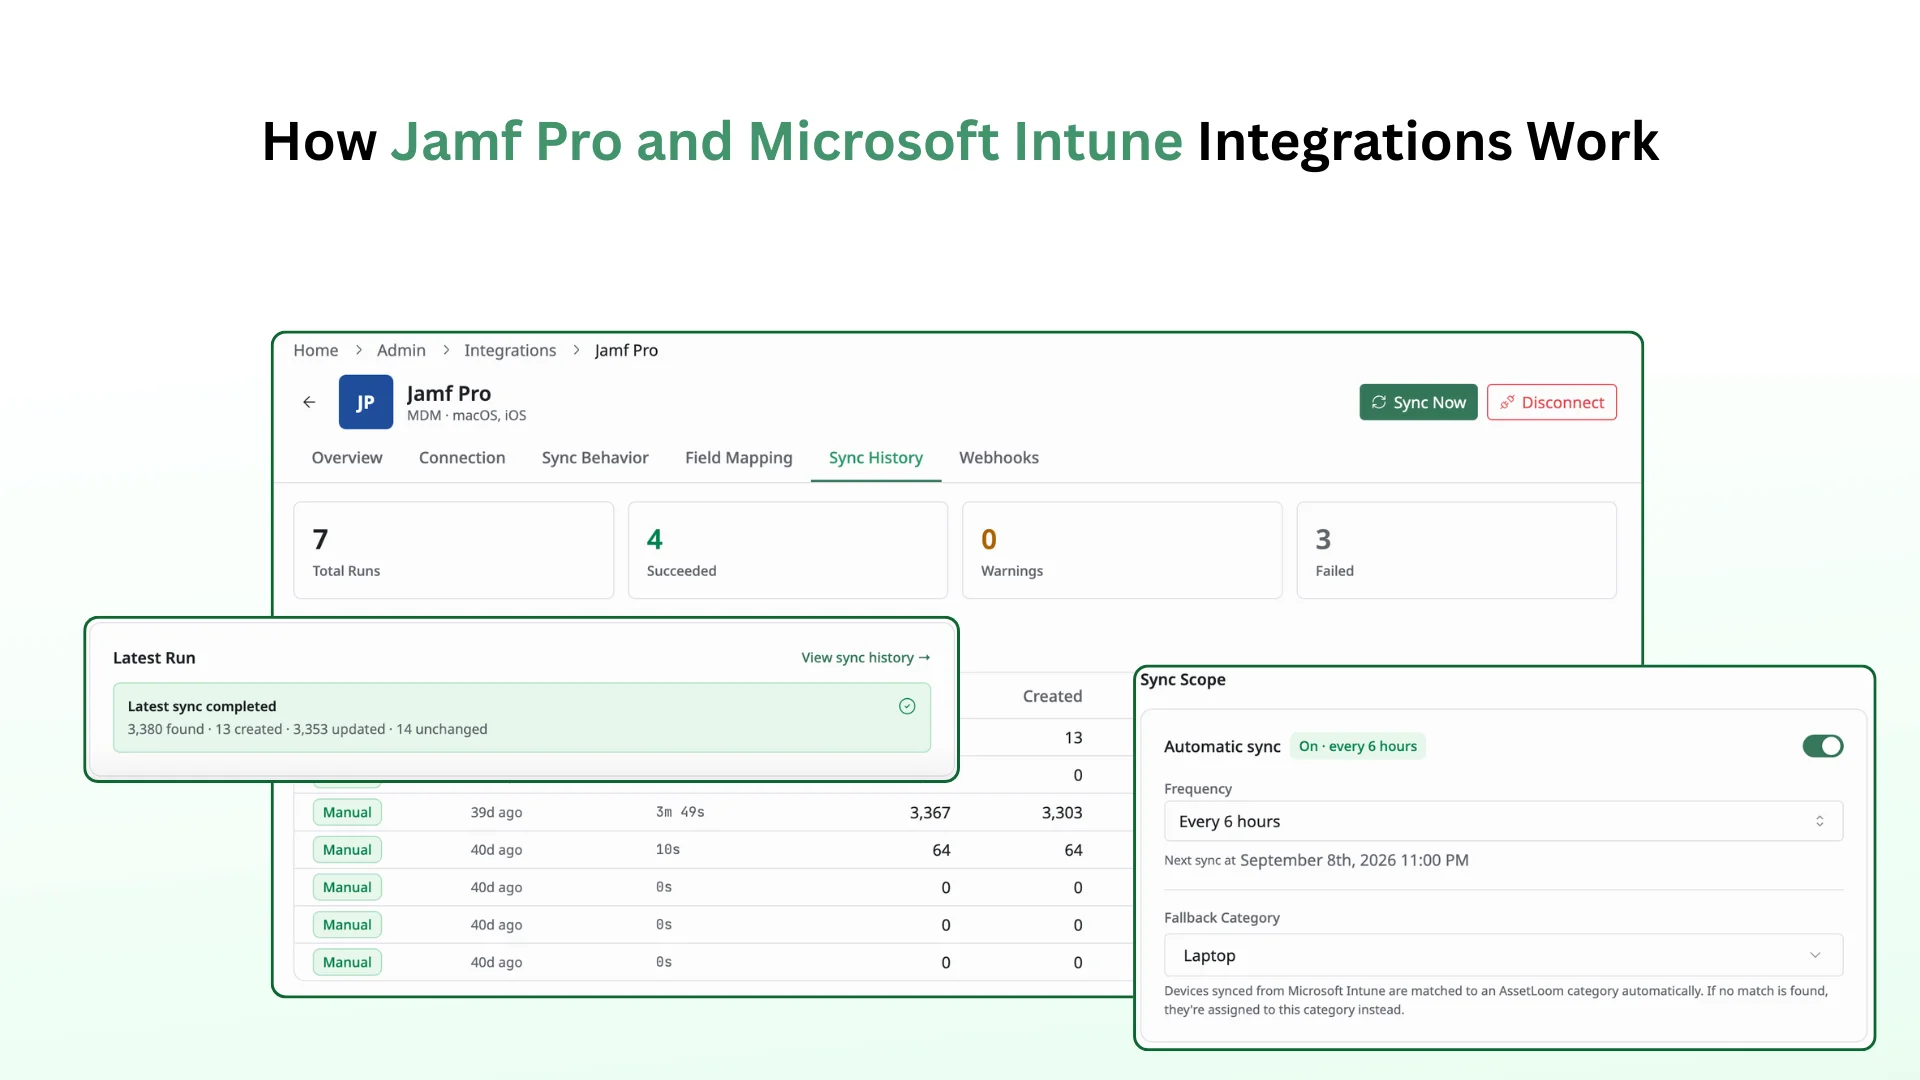Go to the Sync Behavior tab
Image resolution: width=1920 pixels, height=1080 pixels.
pos(595,457)
